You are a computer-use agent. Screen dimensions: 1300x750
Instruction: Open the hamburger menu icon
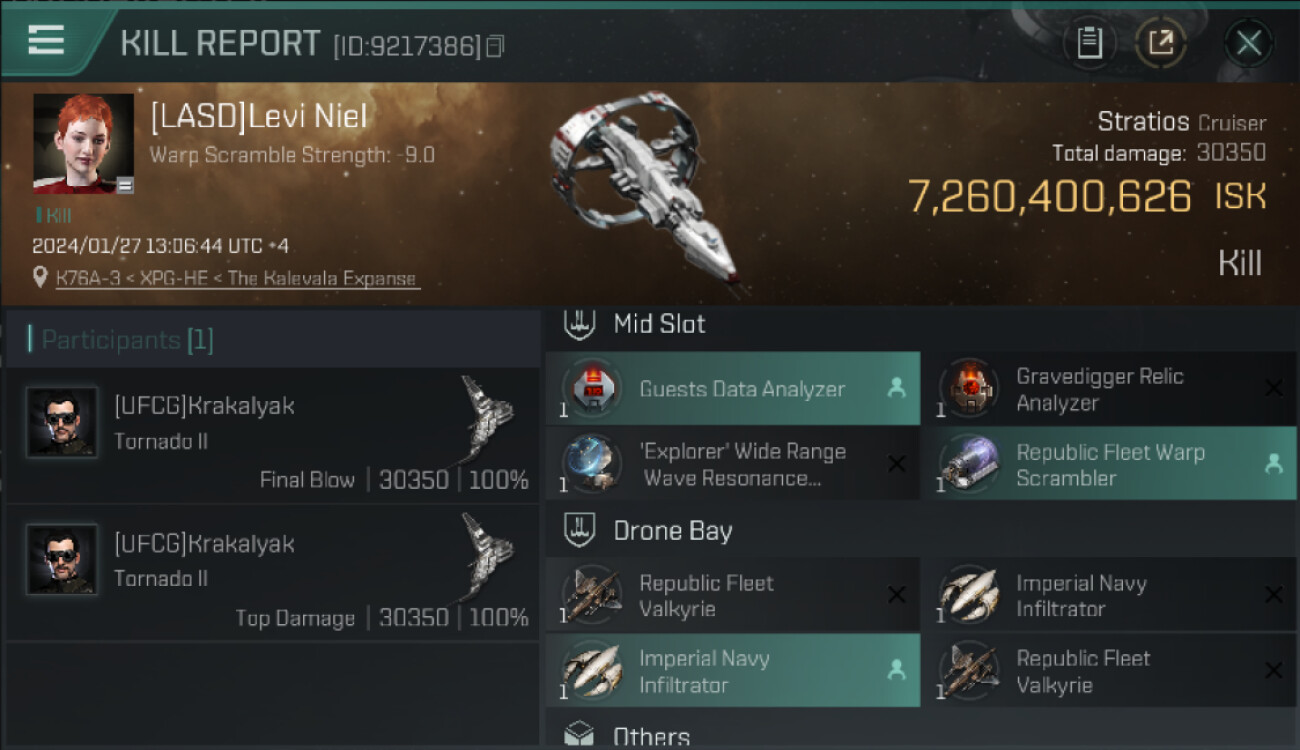pyautogui.click(x=46, y=40)
